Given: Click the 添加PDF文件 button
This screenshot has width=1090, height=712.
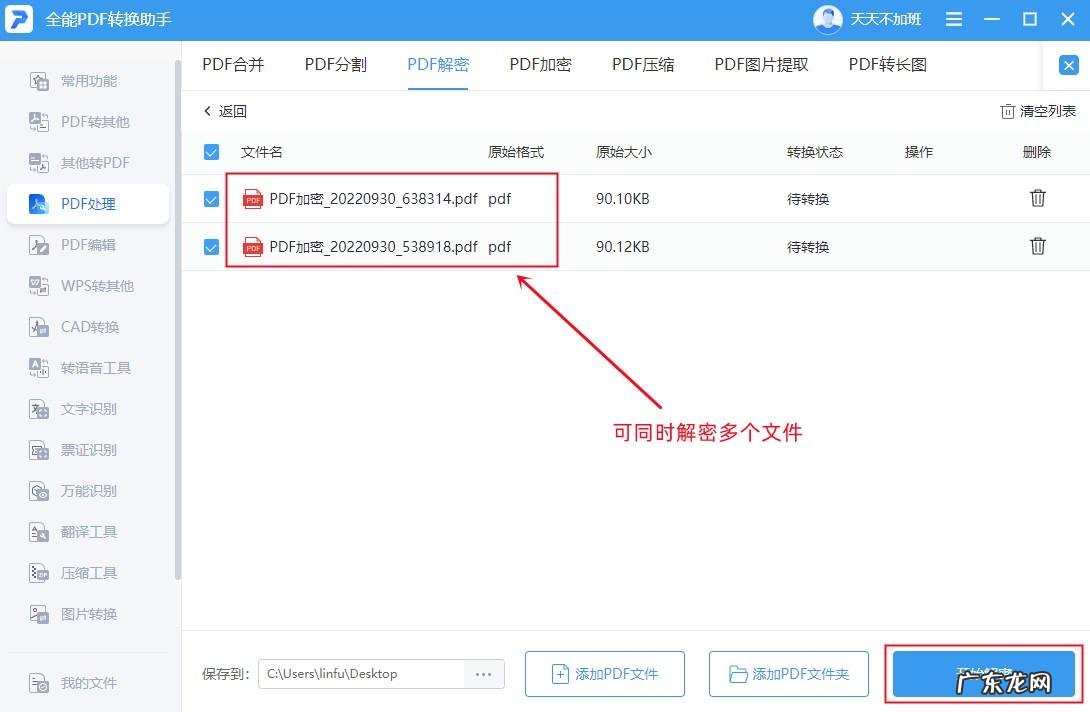Looking at the screenshot, I should 604,674.
